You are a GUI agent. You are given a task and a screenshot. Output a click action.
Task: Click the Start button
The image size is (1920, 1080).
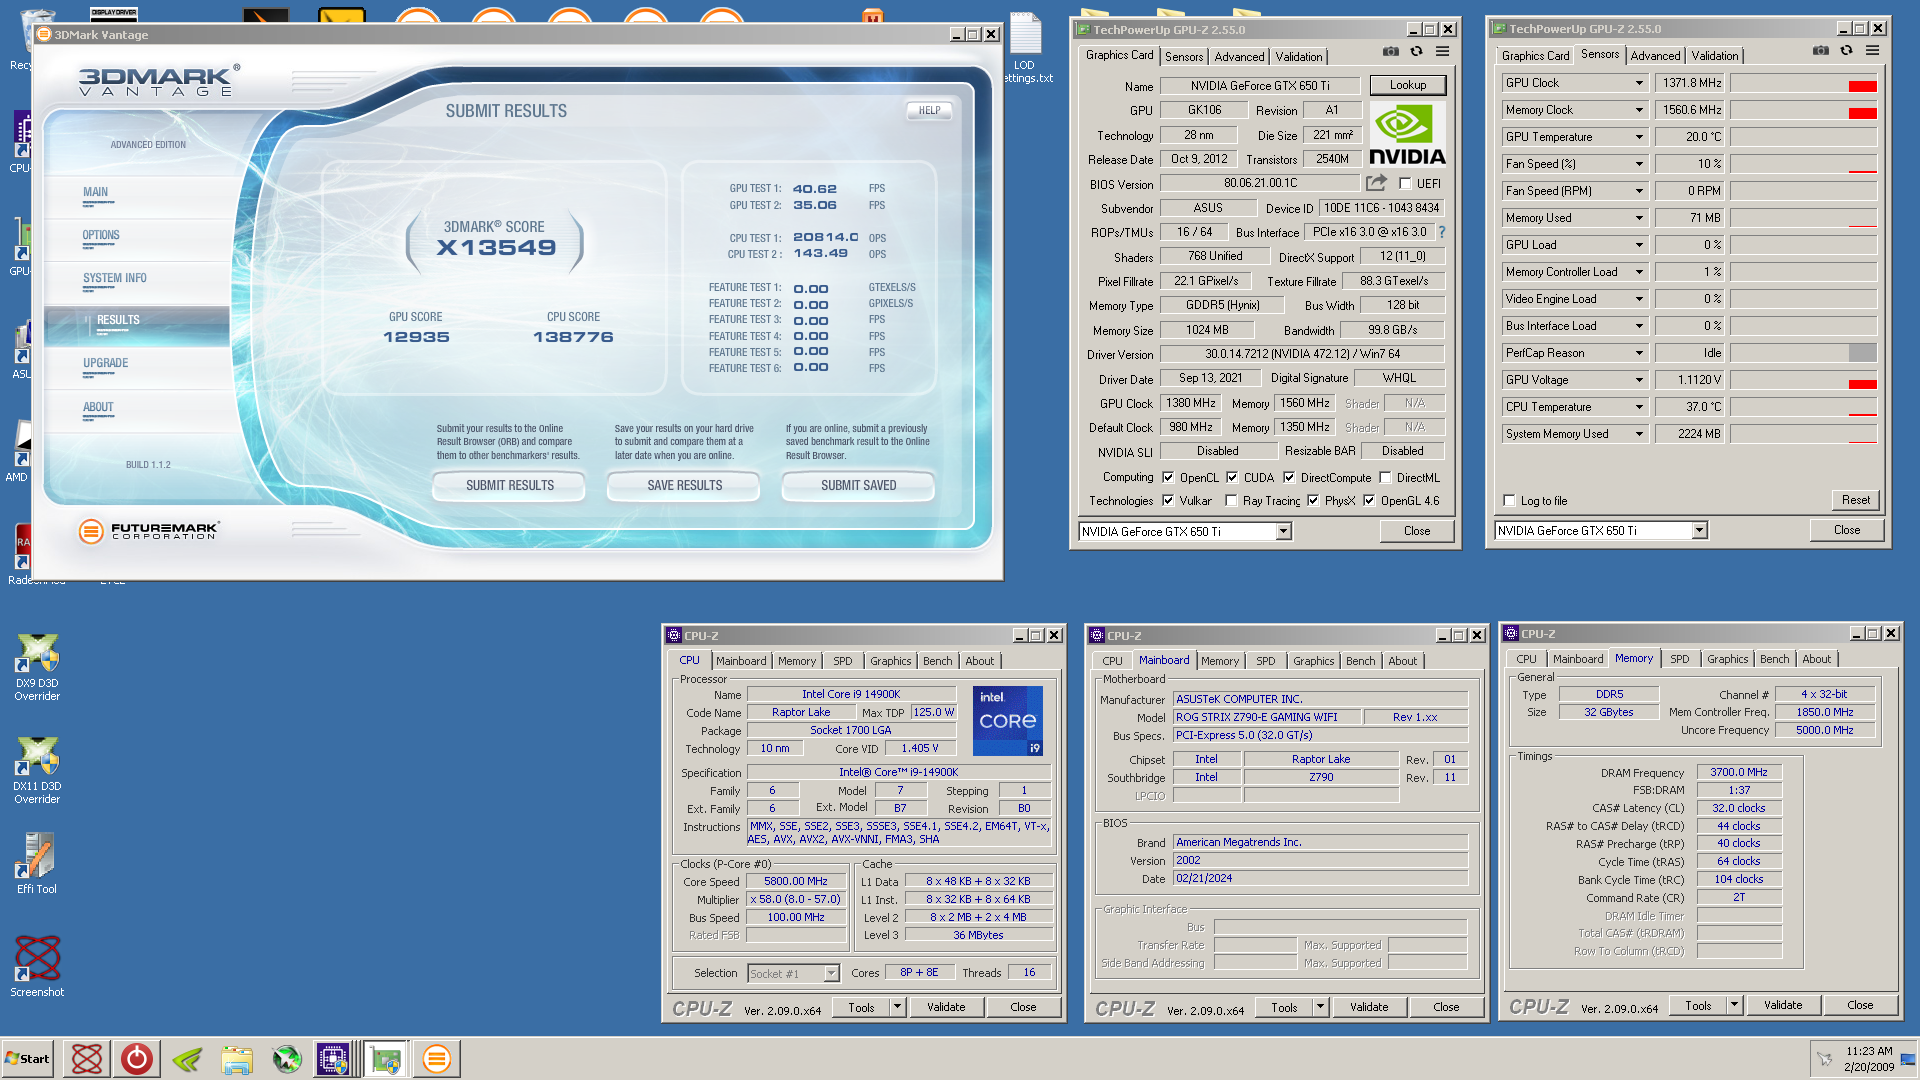28,1058
